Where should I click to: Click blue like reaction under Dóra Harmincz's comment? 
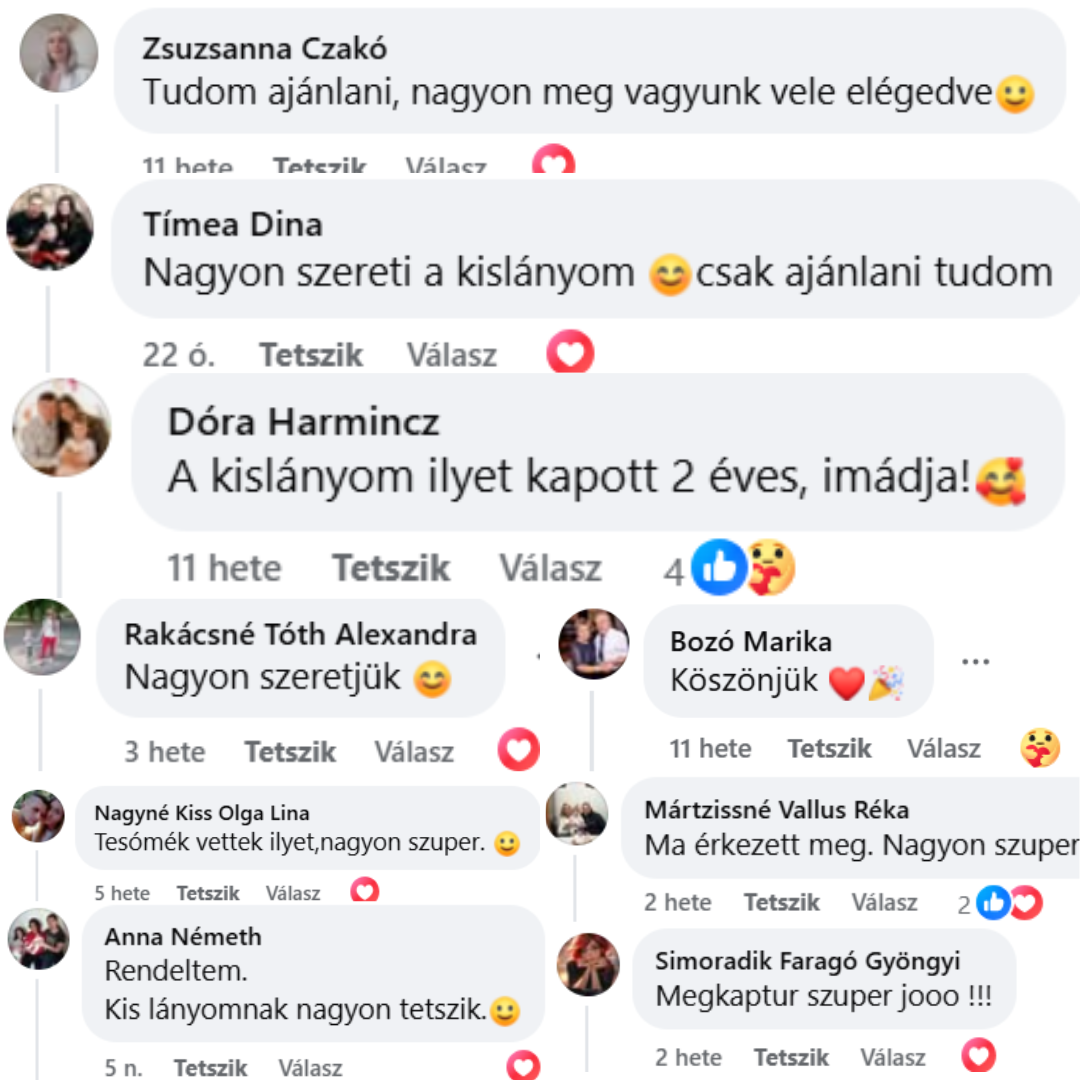point(719,568)
